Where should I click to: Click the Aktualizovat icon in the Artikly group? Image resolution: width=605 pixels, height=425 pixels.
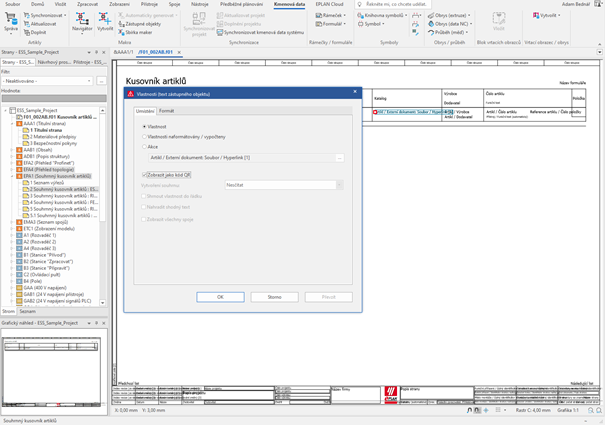[44, 24]
